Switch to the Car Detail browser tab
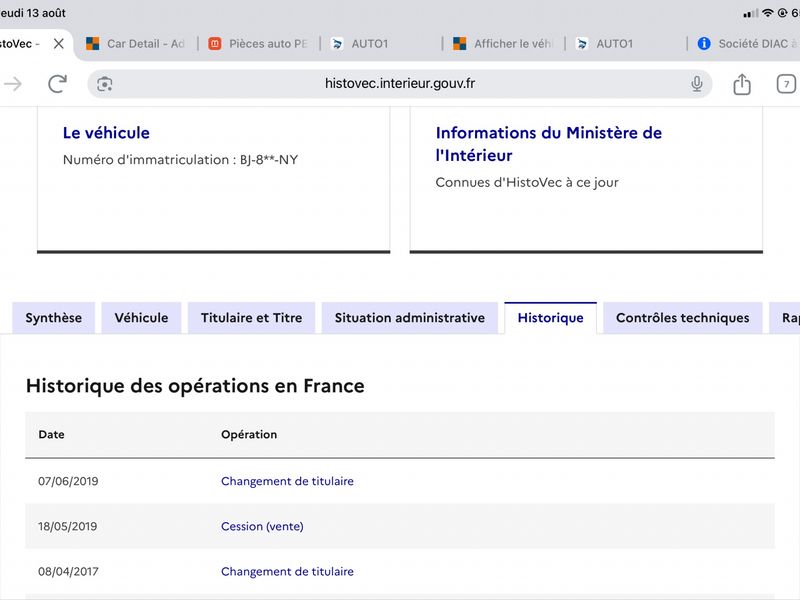Viewport: 800px width, 600px height. pos(135,44)
